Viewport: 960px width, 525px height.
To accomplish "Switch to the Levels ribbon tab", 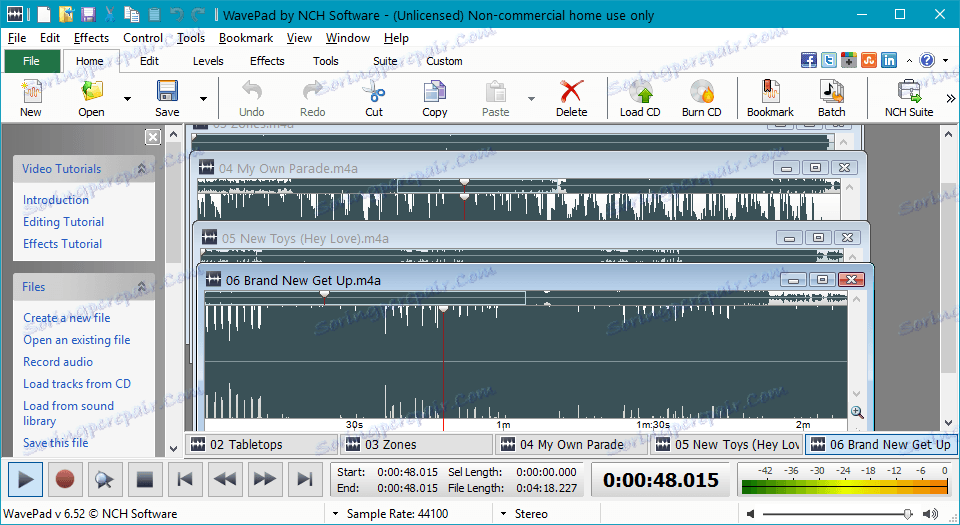I will [x=208, y=61].
